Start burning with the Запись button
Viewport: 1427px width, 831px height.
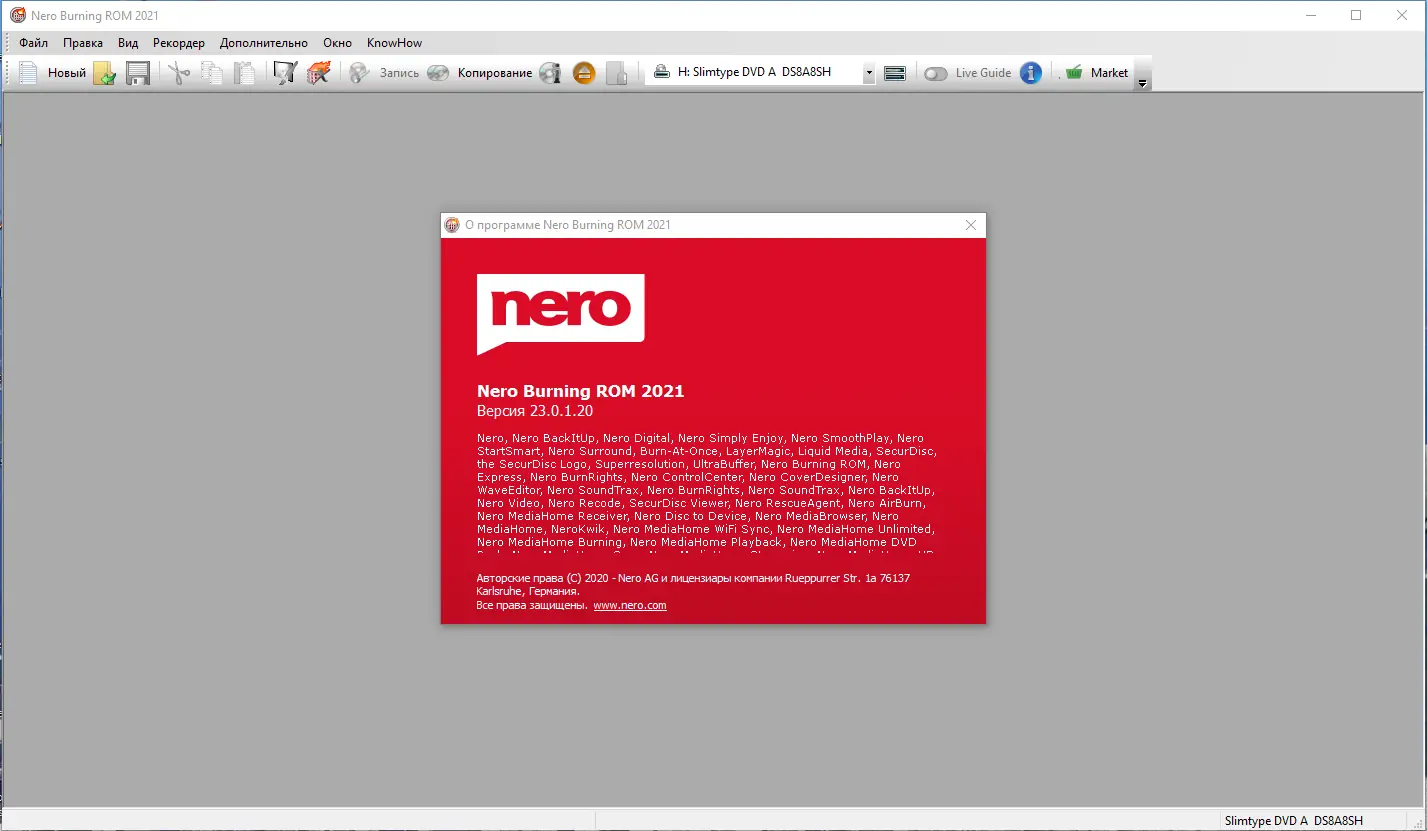click(x=384, y=73)
